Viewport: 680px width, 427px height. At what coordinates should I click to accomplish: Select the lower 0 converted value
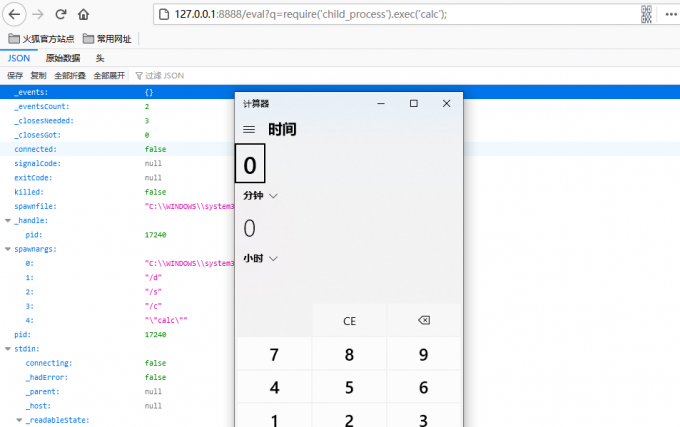coord(249,228)
